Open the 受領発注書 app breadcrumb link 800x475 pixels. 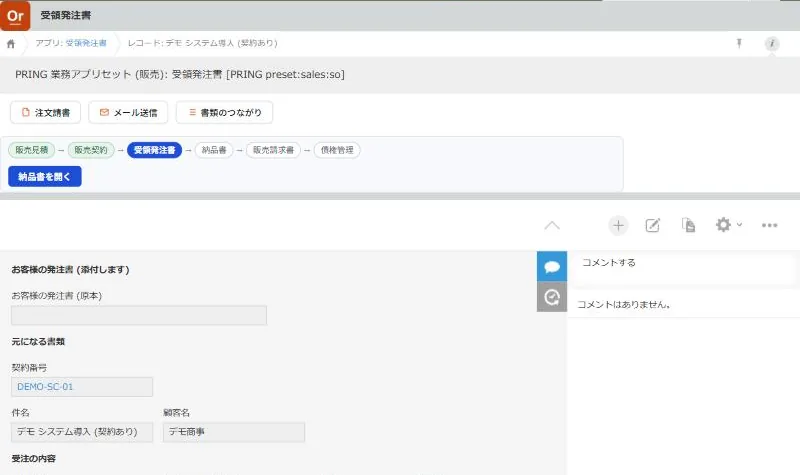point(86,43)
